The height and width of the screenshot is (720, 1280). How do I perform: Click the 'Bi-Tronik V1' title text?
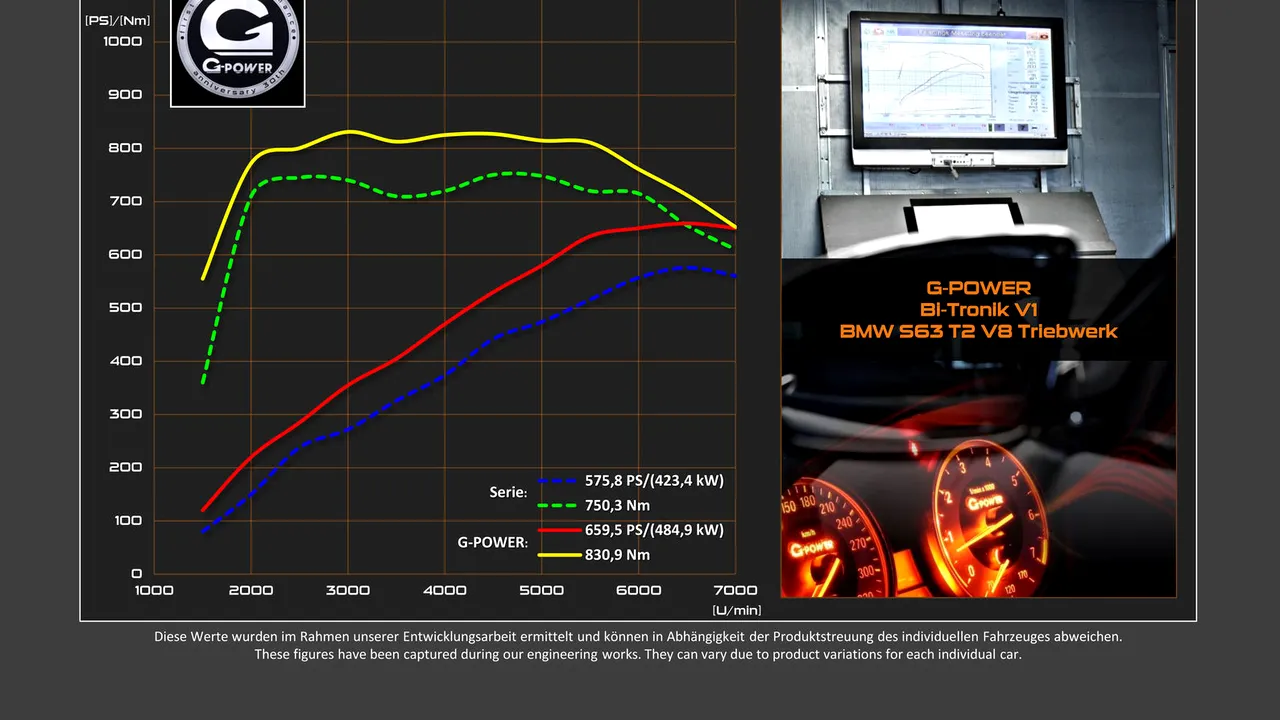pyautogui.click(x=978, y=310)
